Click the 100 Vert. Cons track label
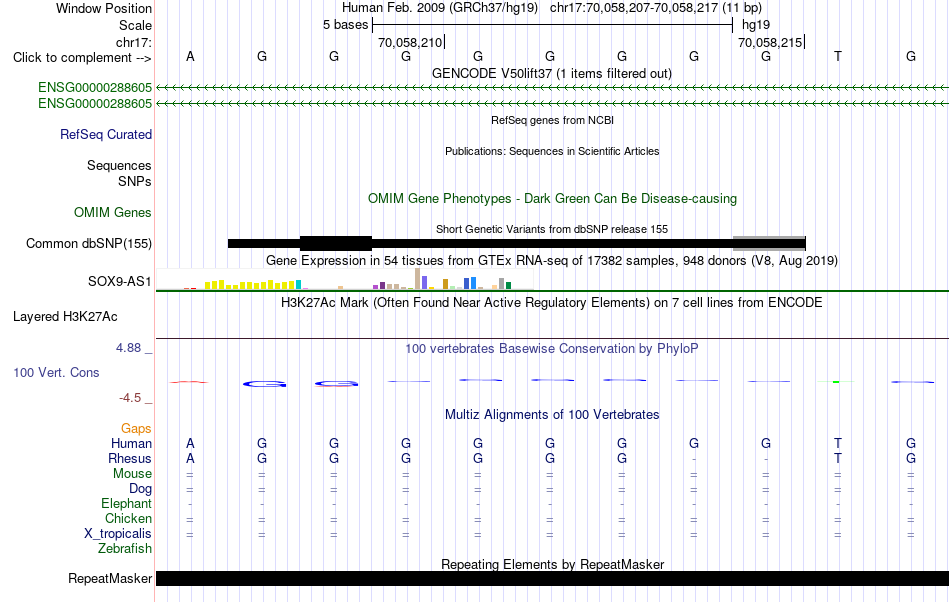Image resolution: width=950 pixels, height=602 pixels. [56, 372]
